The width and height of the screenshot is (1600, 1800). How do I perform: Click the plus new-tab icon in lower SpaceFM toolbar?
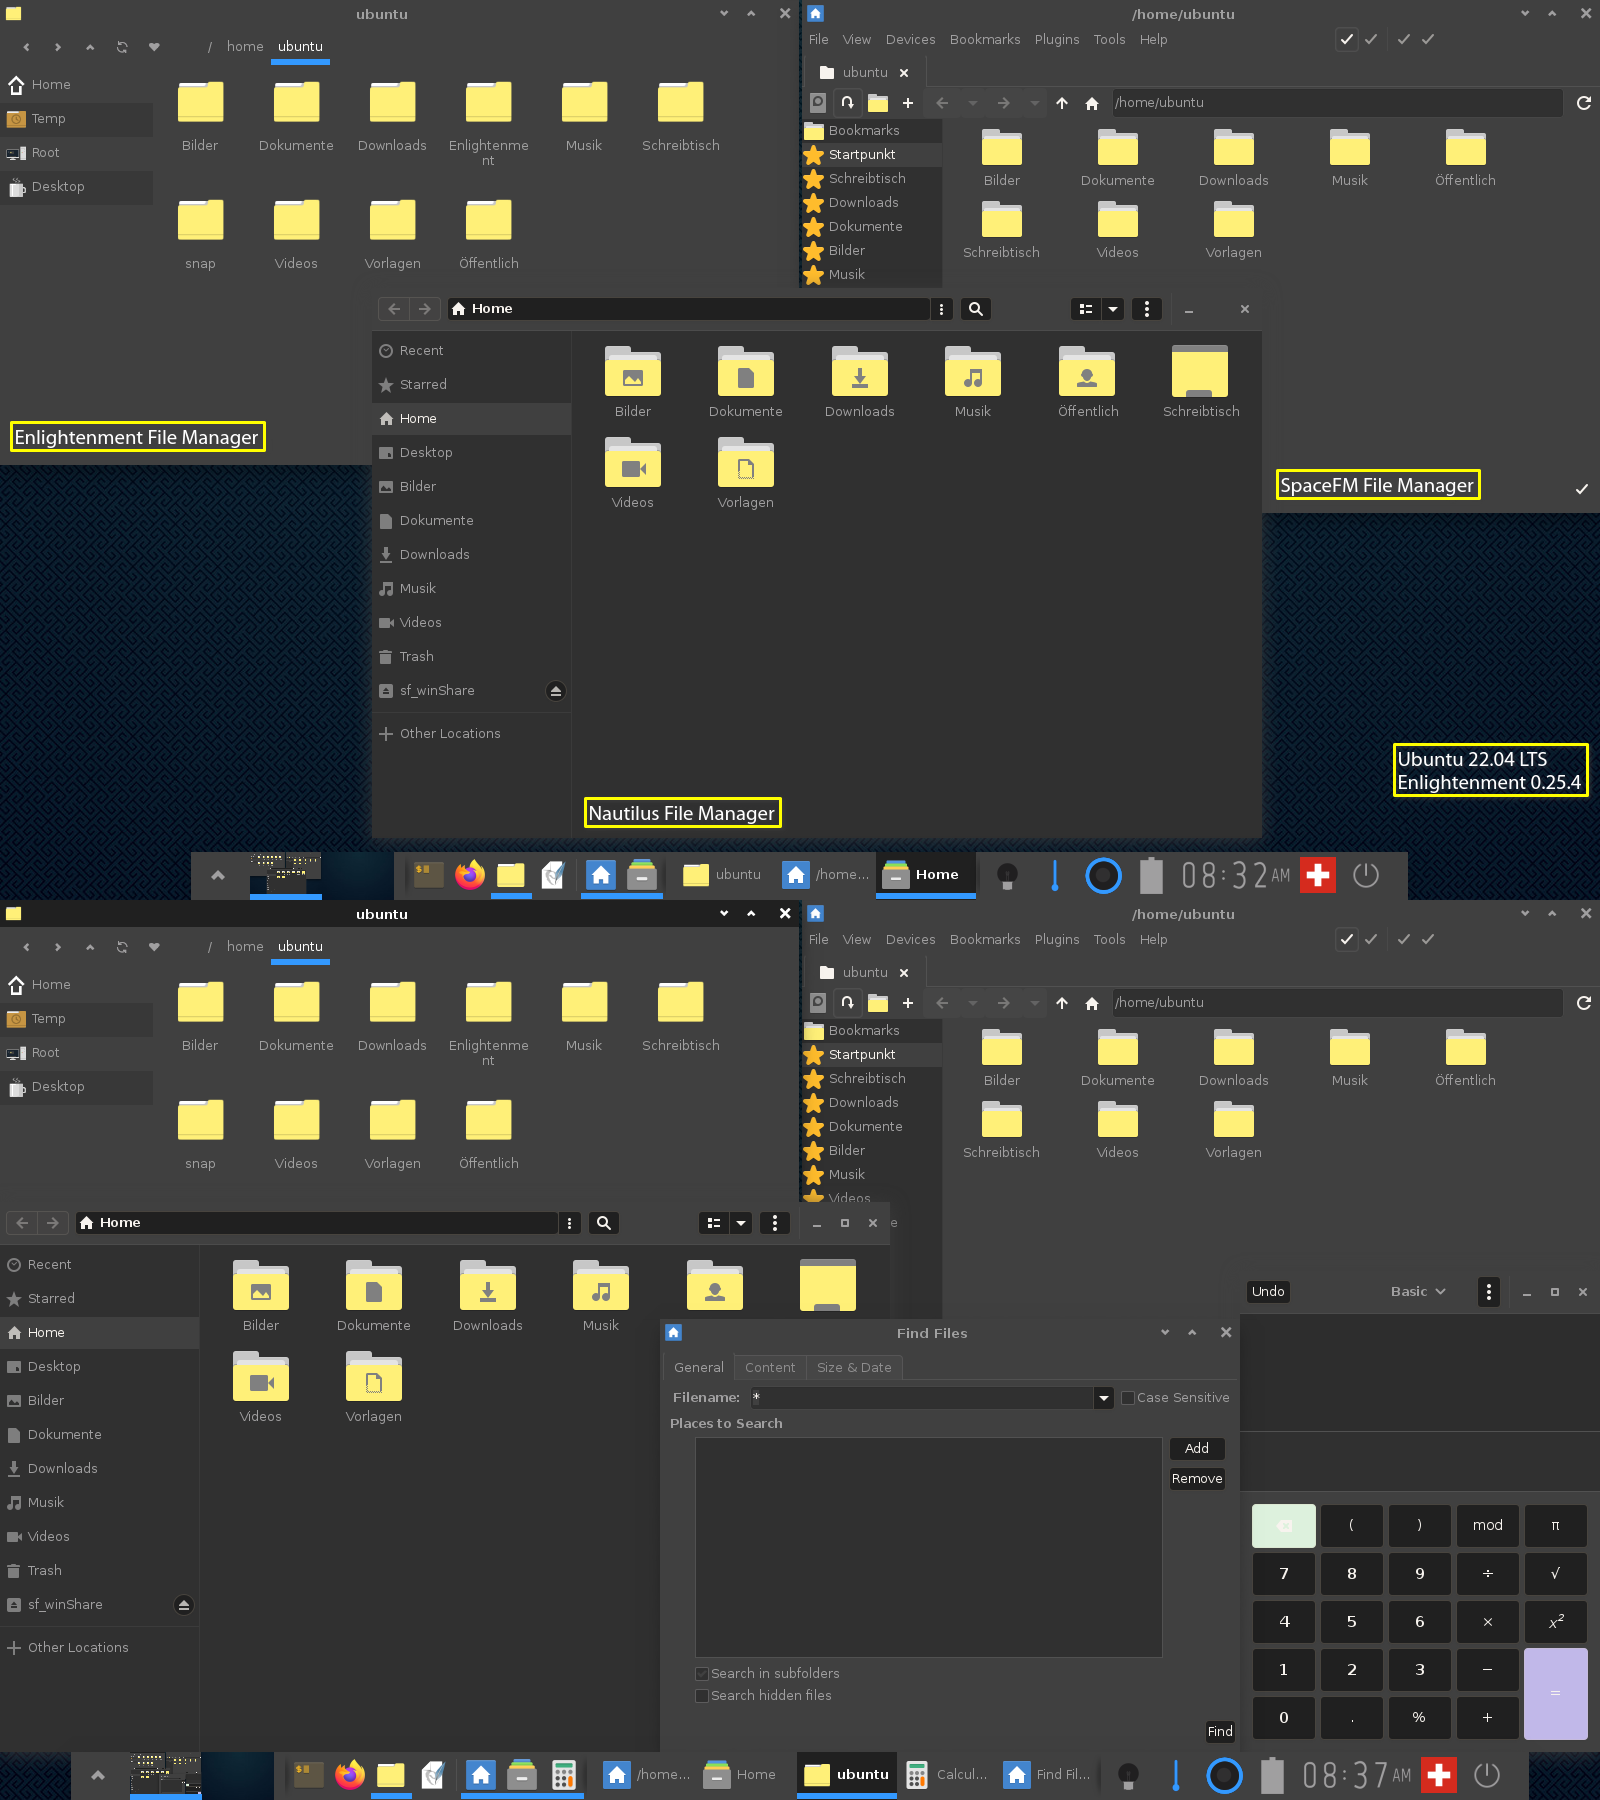[x=908, y=1003]
